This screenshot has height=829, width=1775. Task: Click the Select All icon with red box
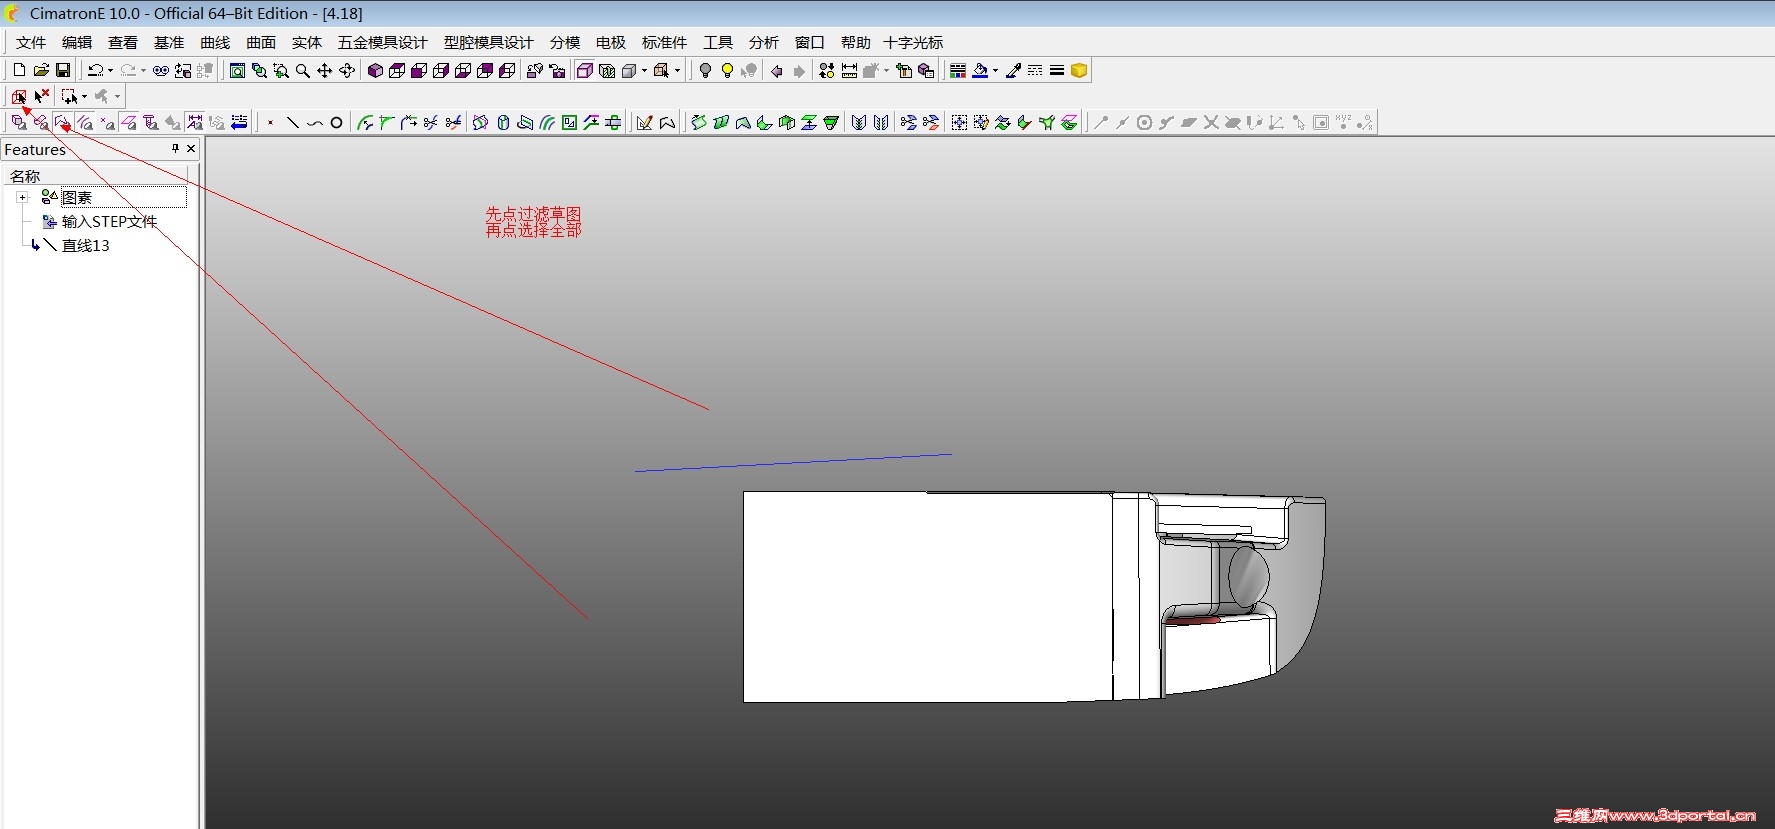(x=19, y=96)
